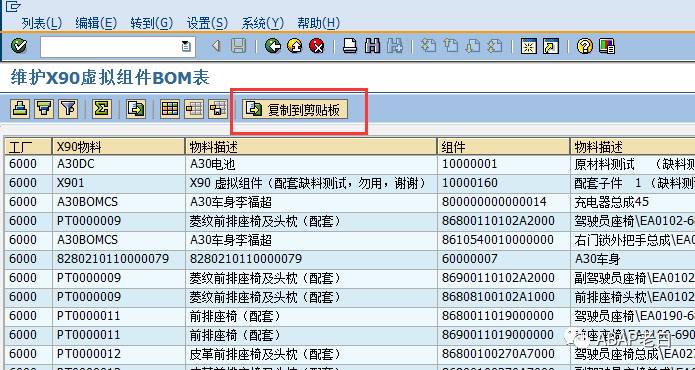This screenshot has width=695, height=370.
Task: Click the window menu icon at top-left corner
Action: point(13,6)
